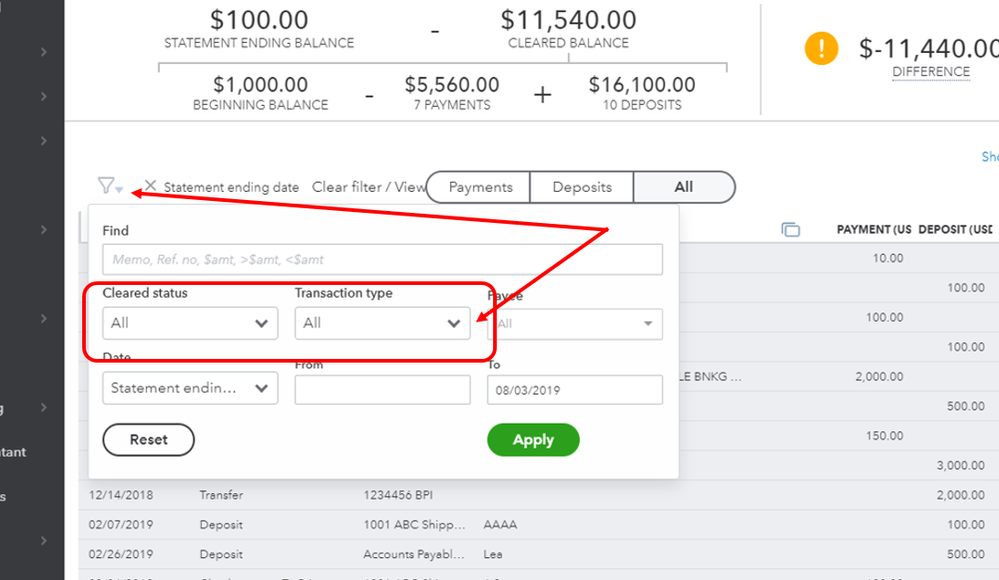This screenshot has width=999, height=580.
Task: Open the Cleared status dropdown
Action: [x=189, y=323]
